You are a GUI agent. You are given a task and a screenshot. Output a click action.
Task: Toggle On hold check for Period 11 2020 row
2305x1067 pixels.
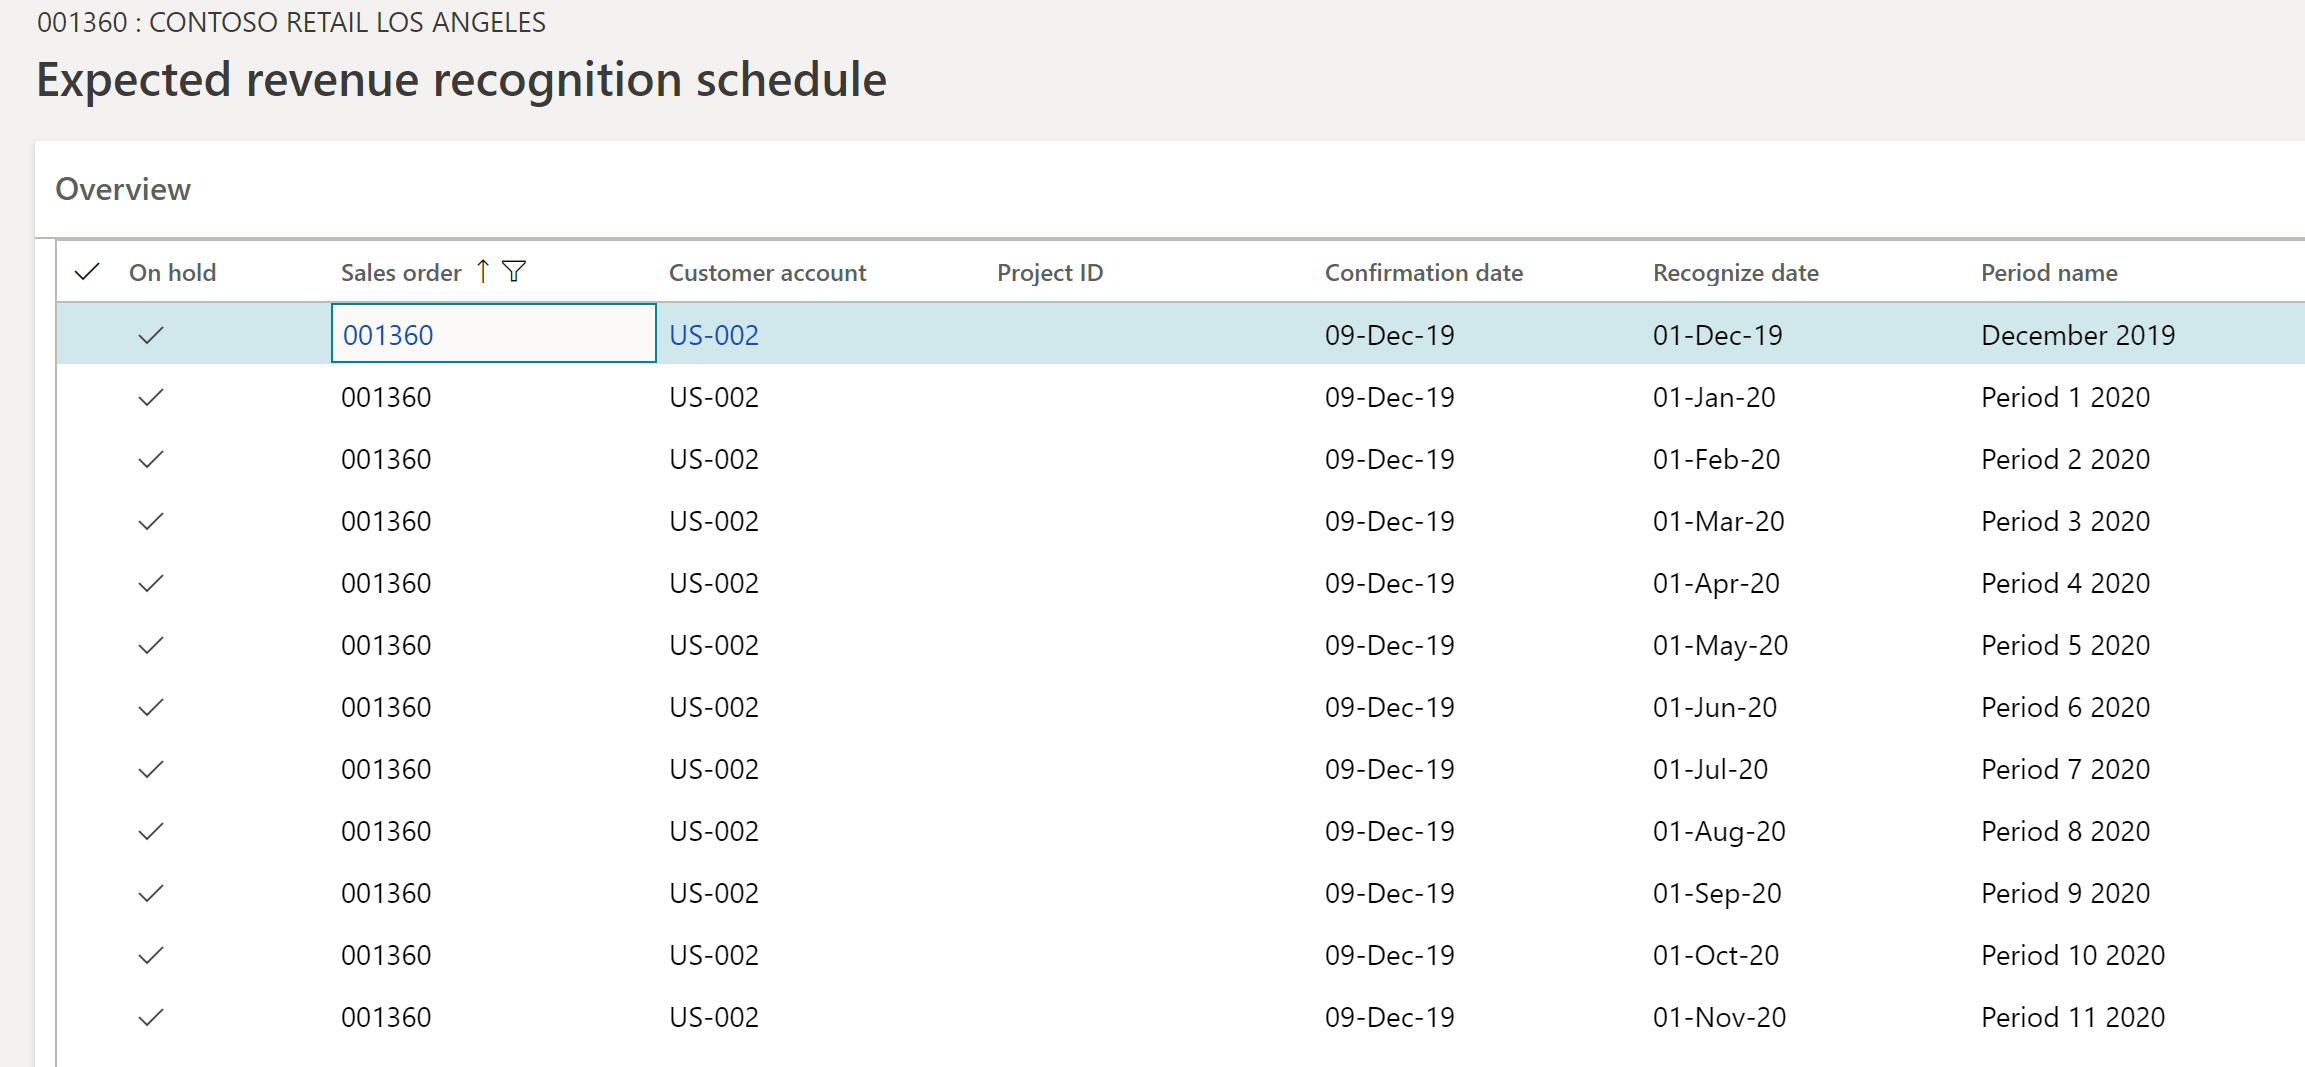tap(150, 1017)
